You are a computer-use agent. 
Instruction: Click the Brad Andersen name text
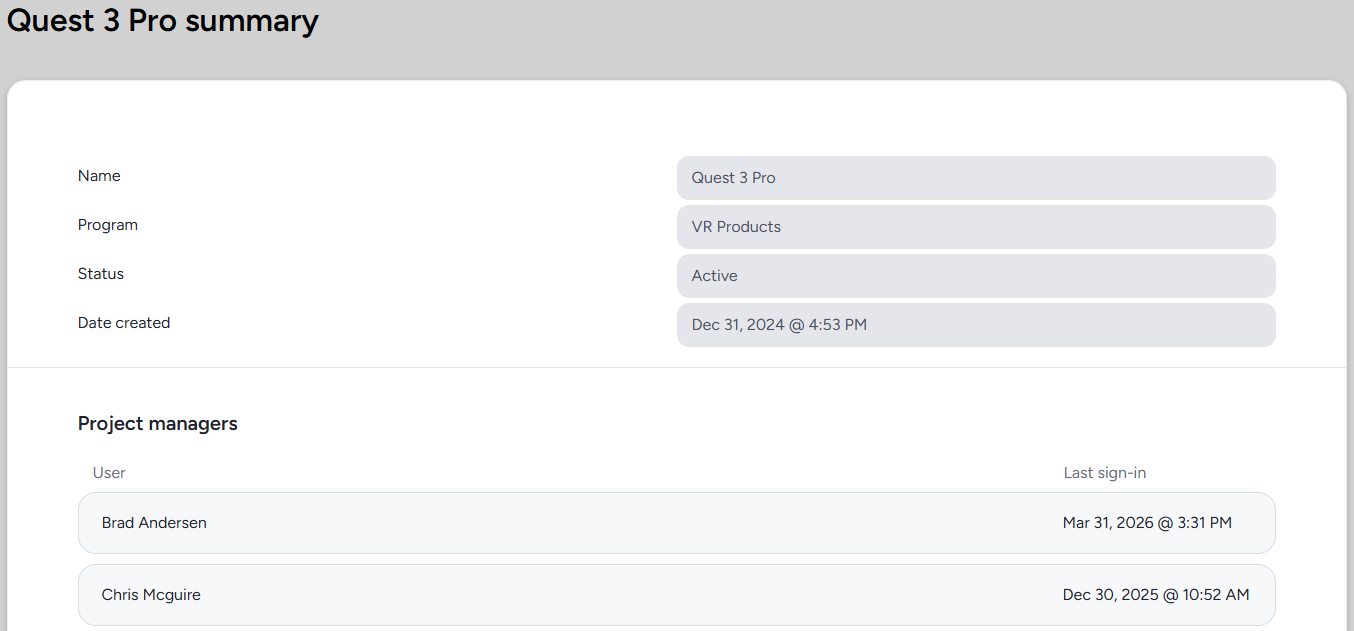154,523
